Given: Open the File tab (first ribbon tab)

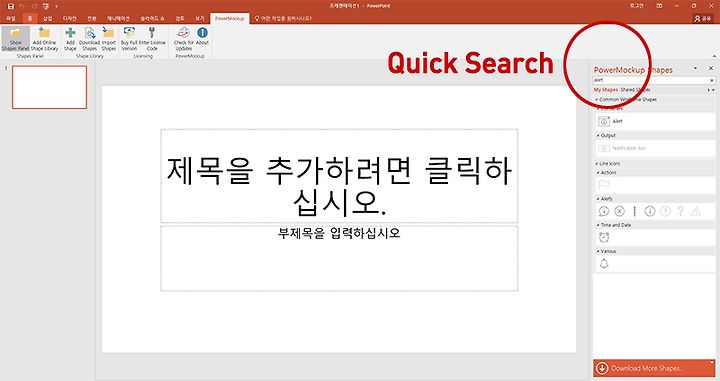Looking at the screenshot, I should pyautogui.click(x=11, y=18).
